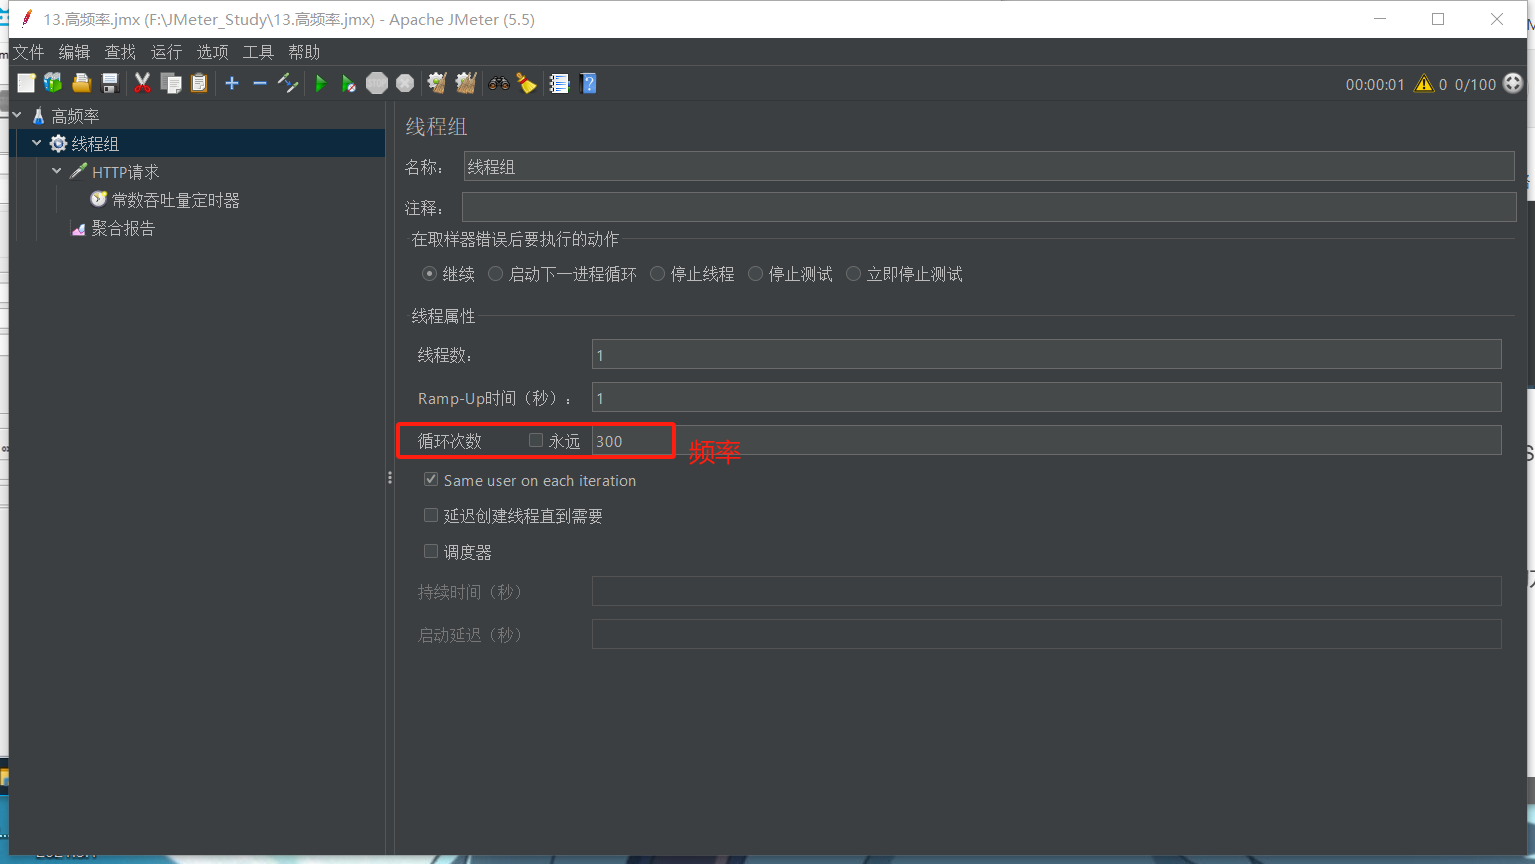Viewport: 1535px width, 864px height.
Task: Click the Toggle enable/disable icon
Action: 288,83
